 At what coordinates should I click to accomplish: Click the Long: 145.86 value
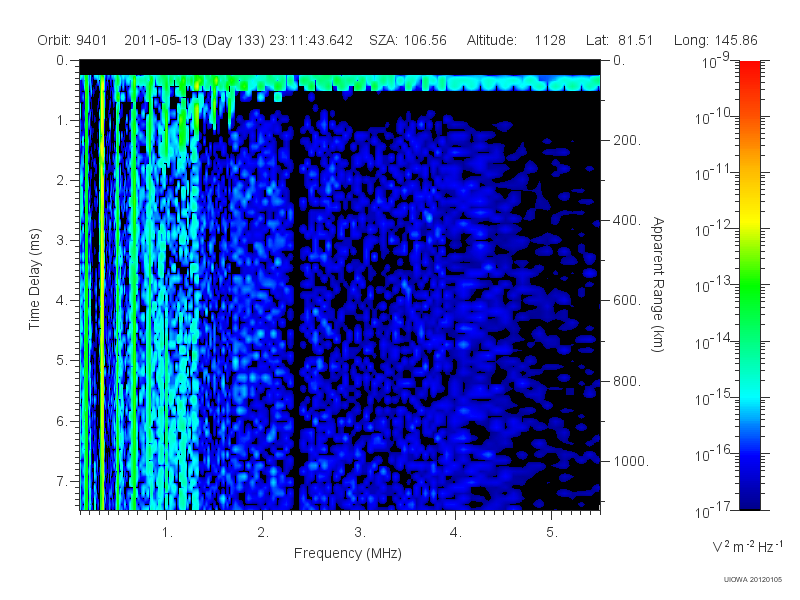(715, 40)
